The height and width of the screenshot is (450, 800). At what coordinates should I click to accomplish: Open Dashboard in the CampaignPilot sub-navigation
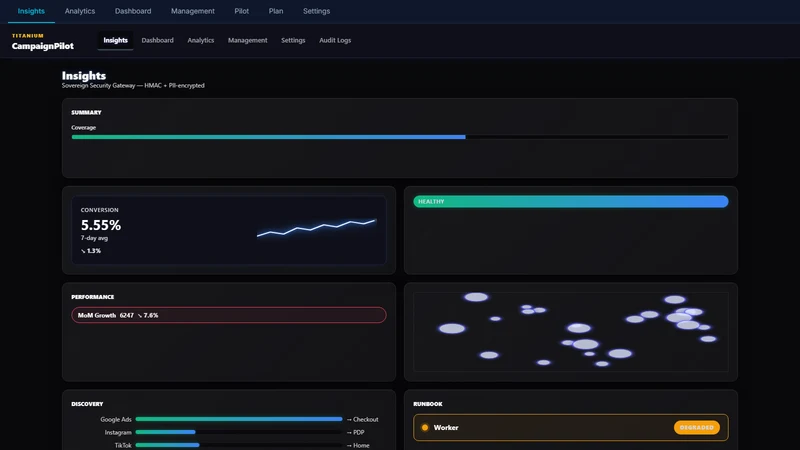tap(157, 40)
